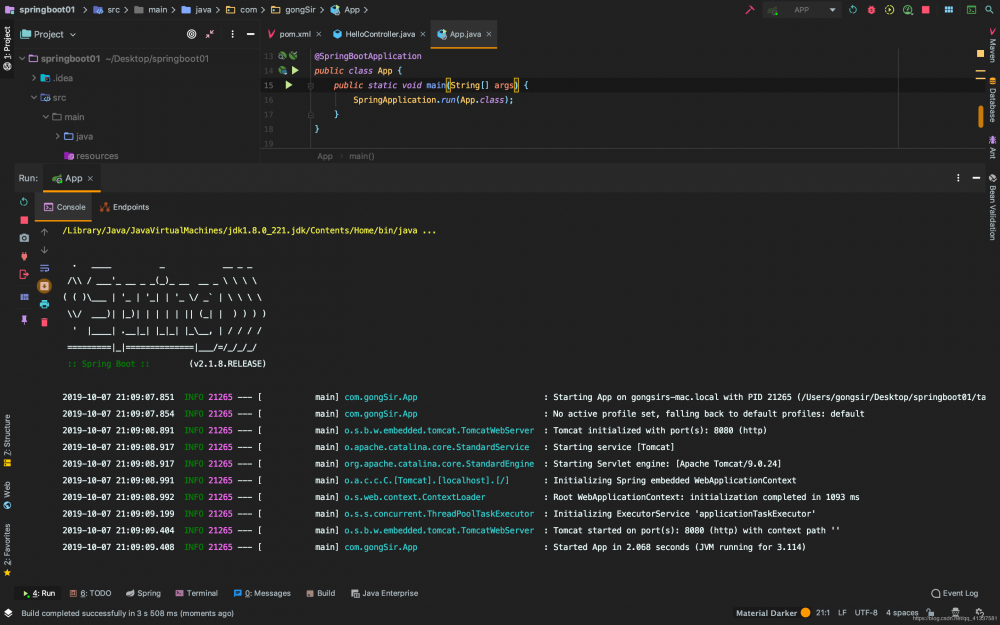The height and width of the screenshot is (625, 1000).
Task: Open the Event Log
Action: (x=954, y=593)
